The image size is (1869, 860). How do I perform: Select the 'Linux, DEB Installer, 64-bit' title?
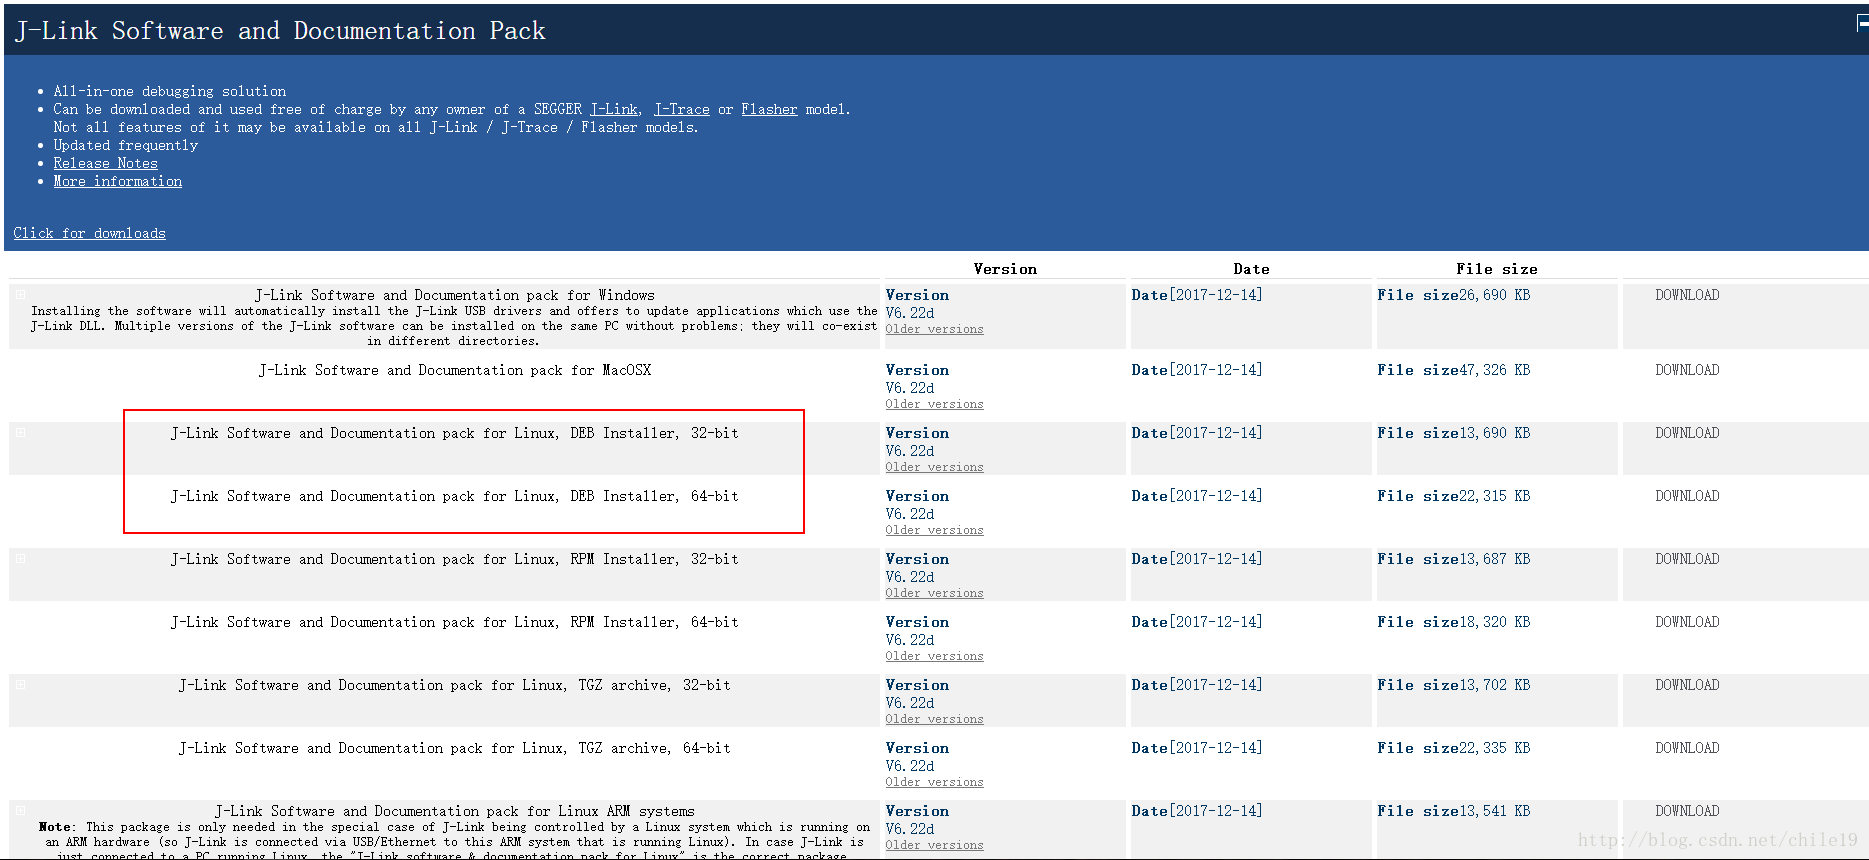[454, 496]
